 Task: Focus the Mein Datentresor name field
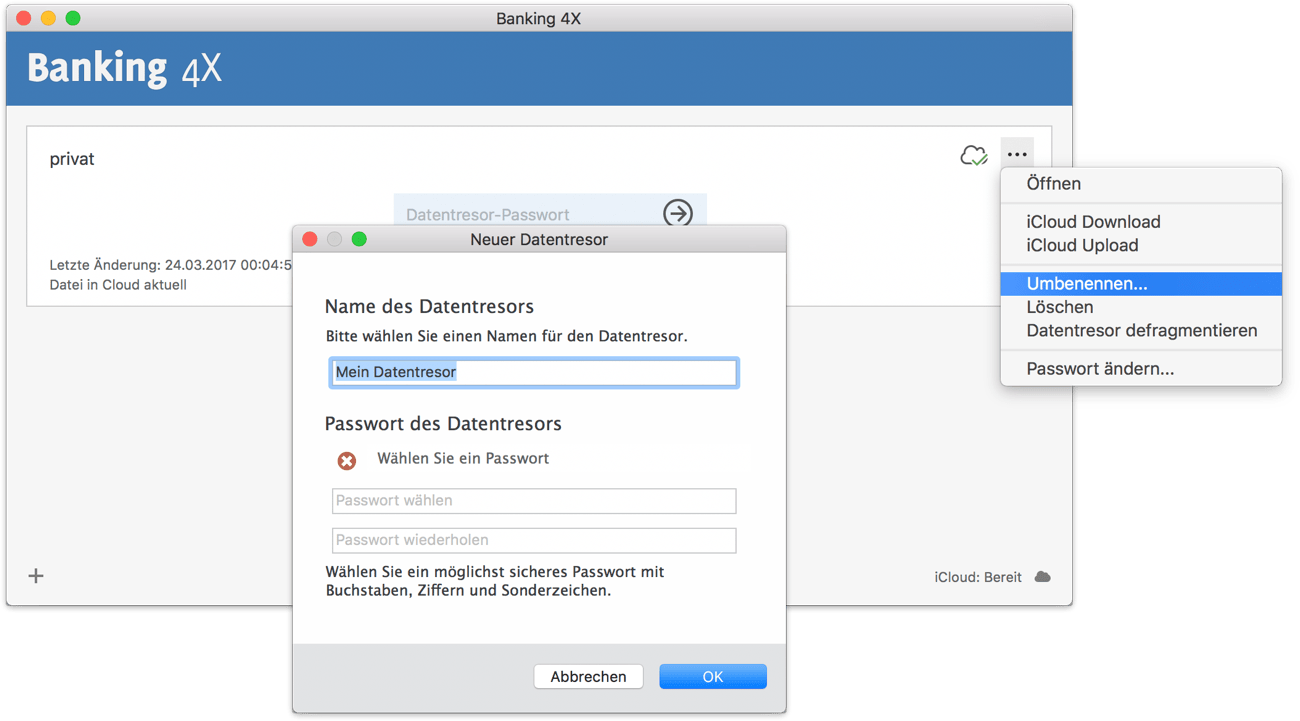(x=534, y=372)
